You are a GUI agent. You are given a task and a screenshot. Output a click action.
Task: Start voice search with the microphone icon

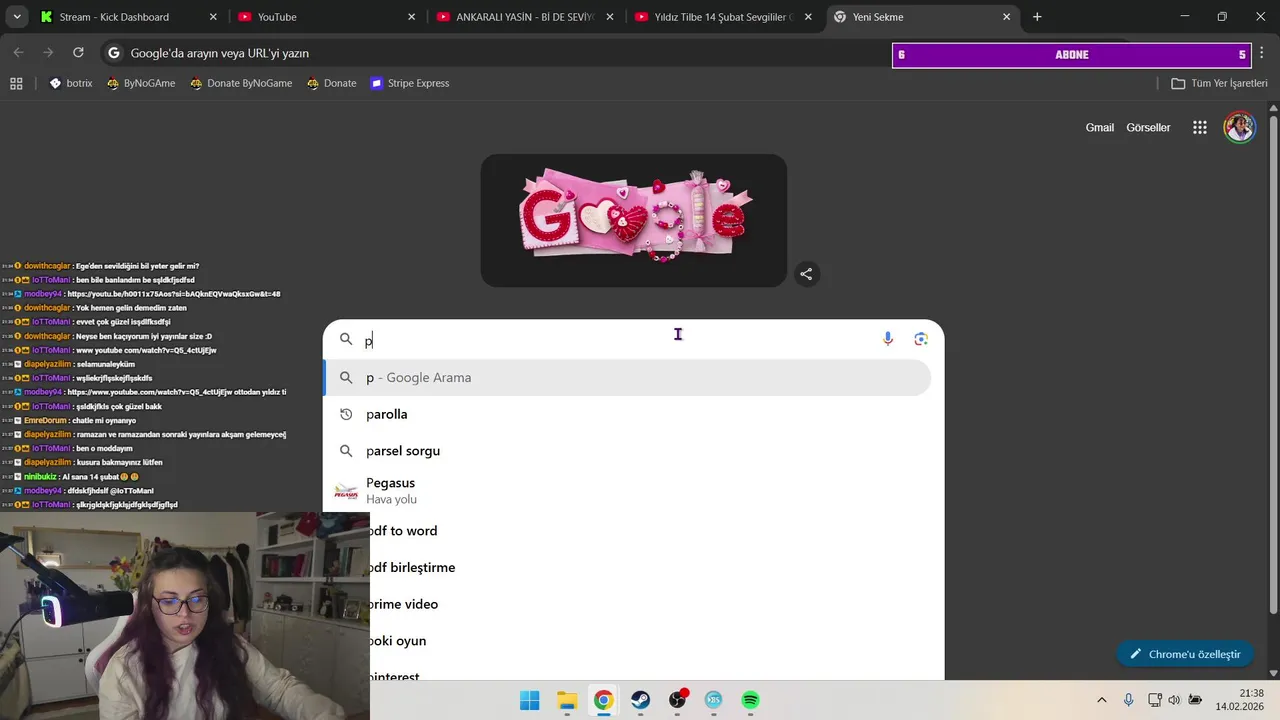point(887,339)
